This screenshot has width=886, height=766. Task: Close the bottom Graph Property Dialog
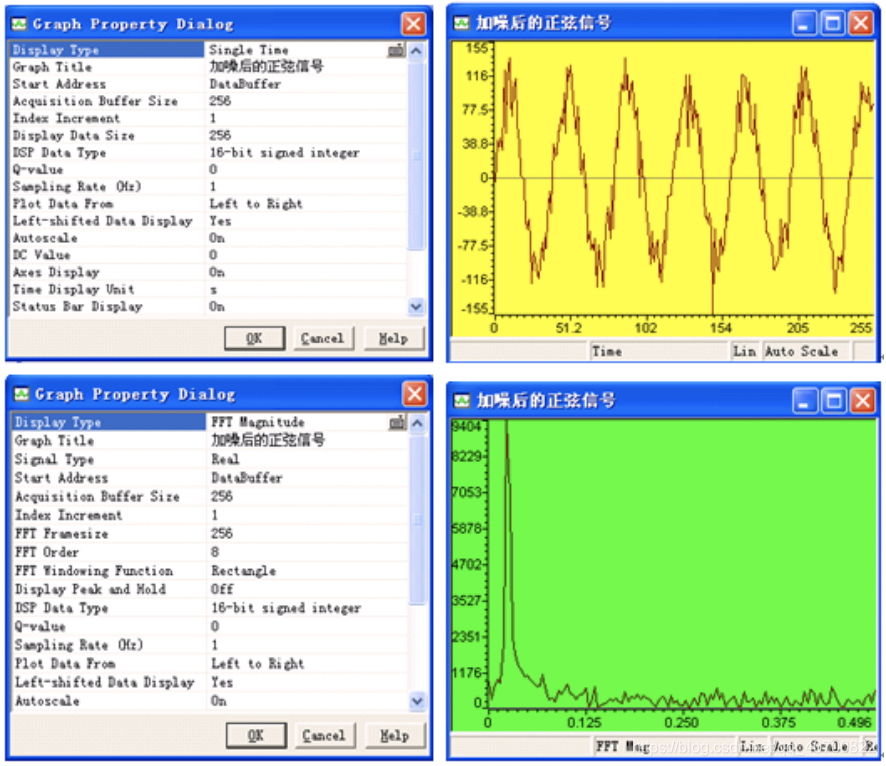(x=415, y=394)
